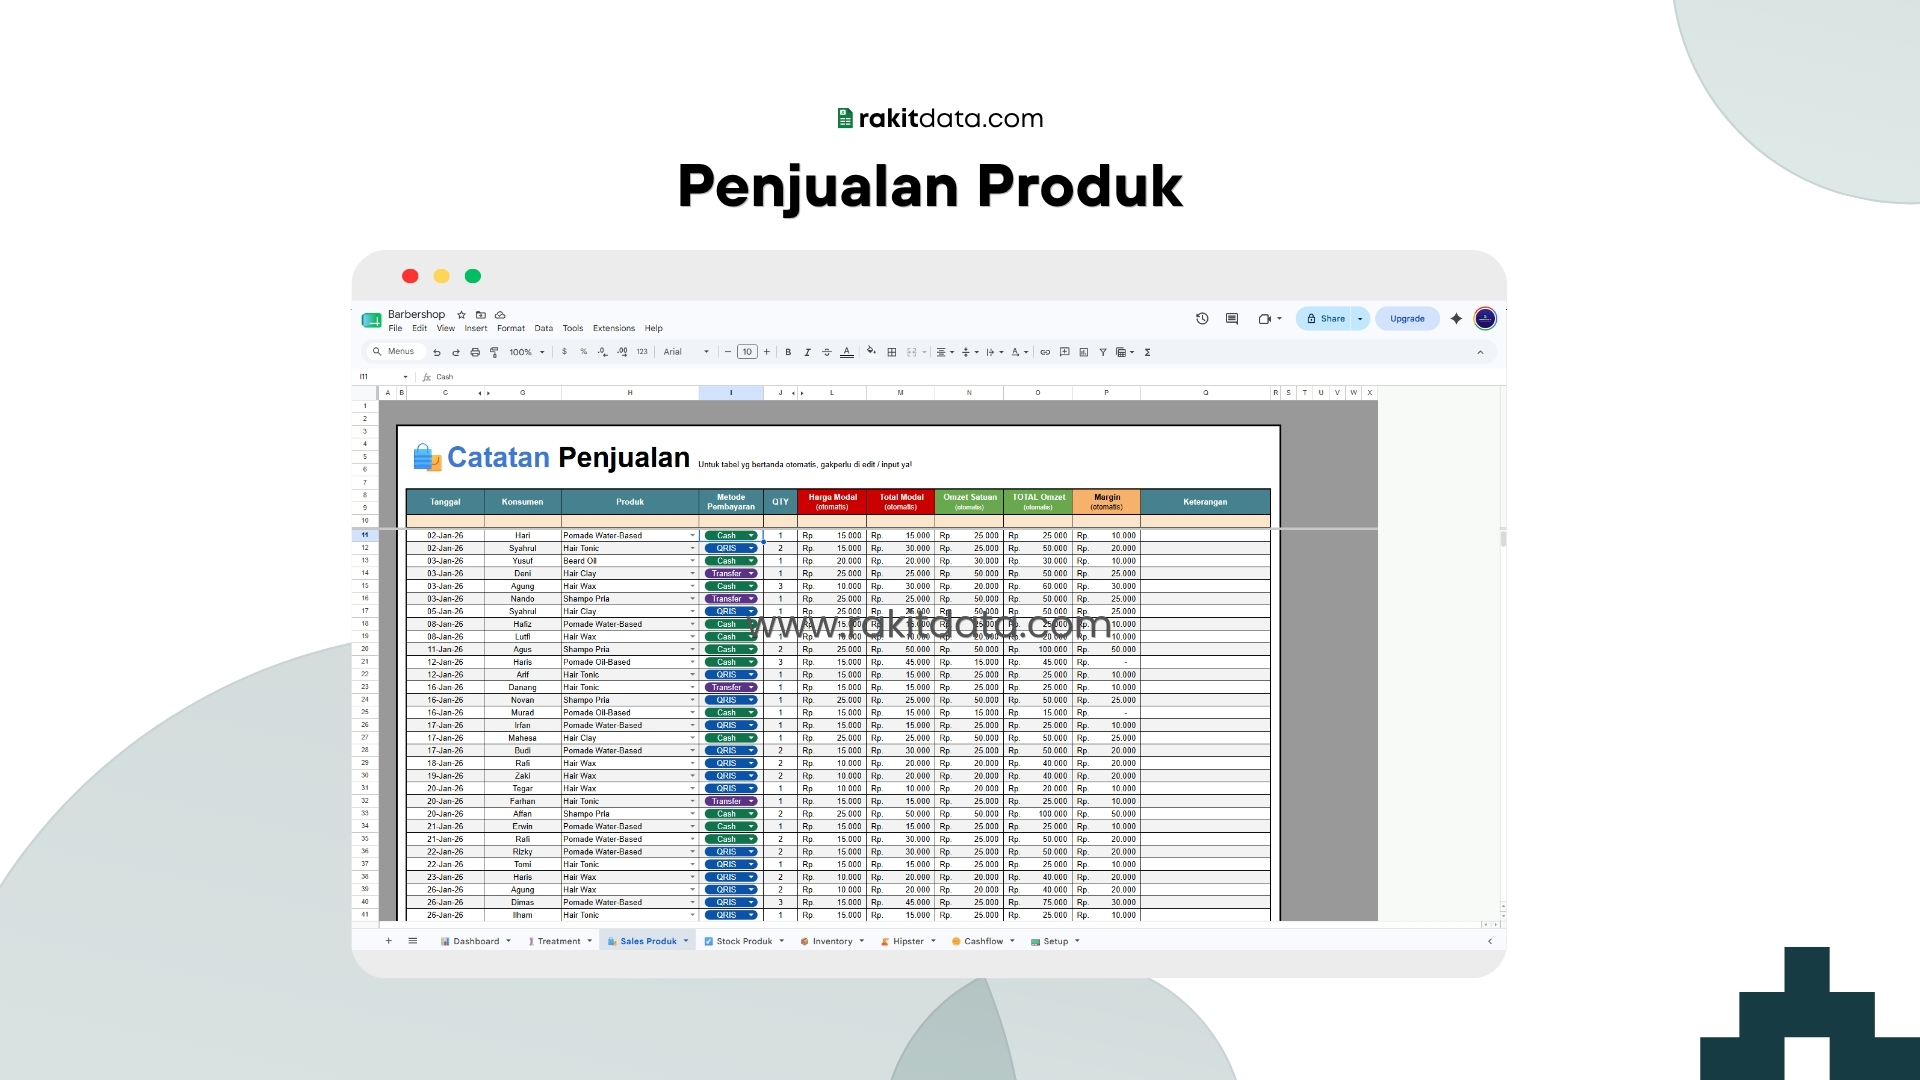Open the fill color picker
Image resolution: width=1920 pixels, height=1080 pixels.
tap(871, 351)
